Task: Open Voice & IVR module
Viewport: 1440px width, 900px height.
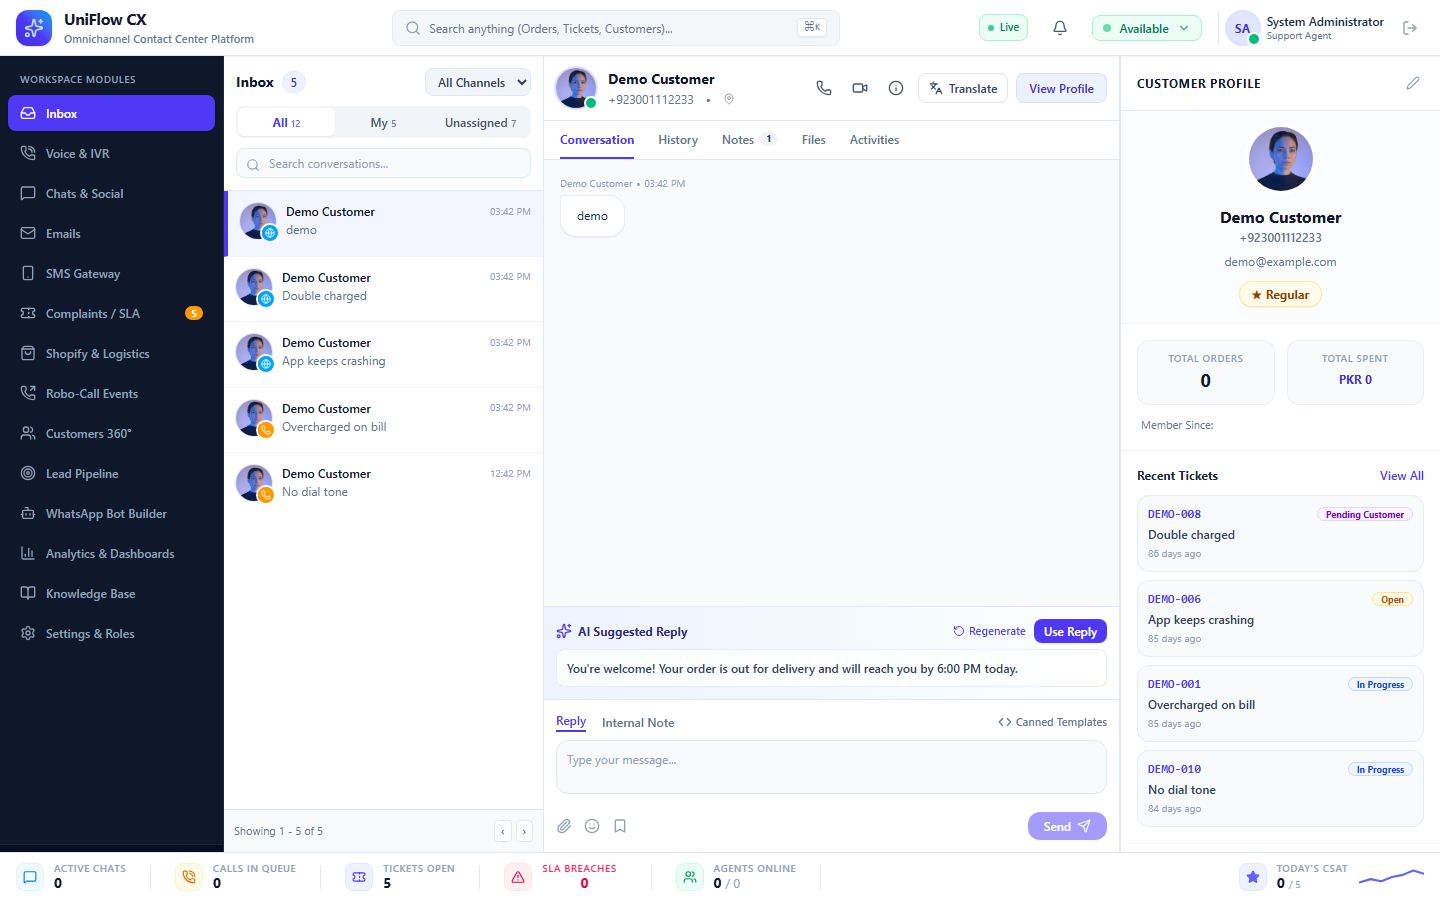Action: coord(111,153)
